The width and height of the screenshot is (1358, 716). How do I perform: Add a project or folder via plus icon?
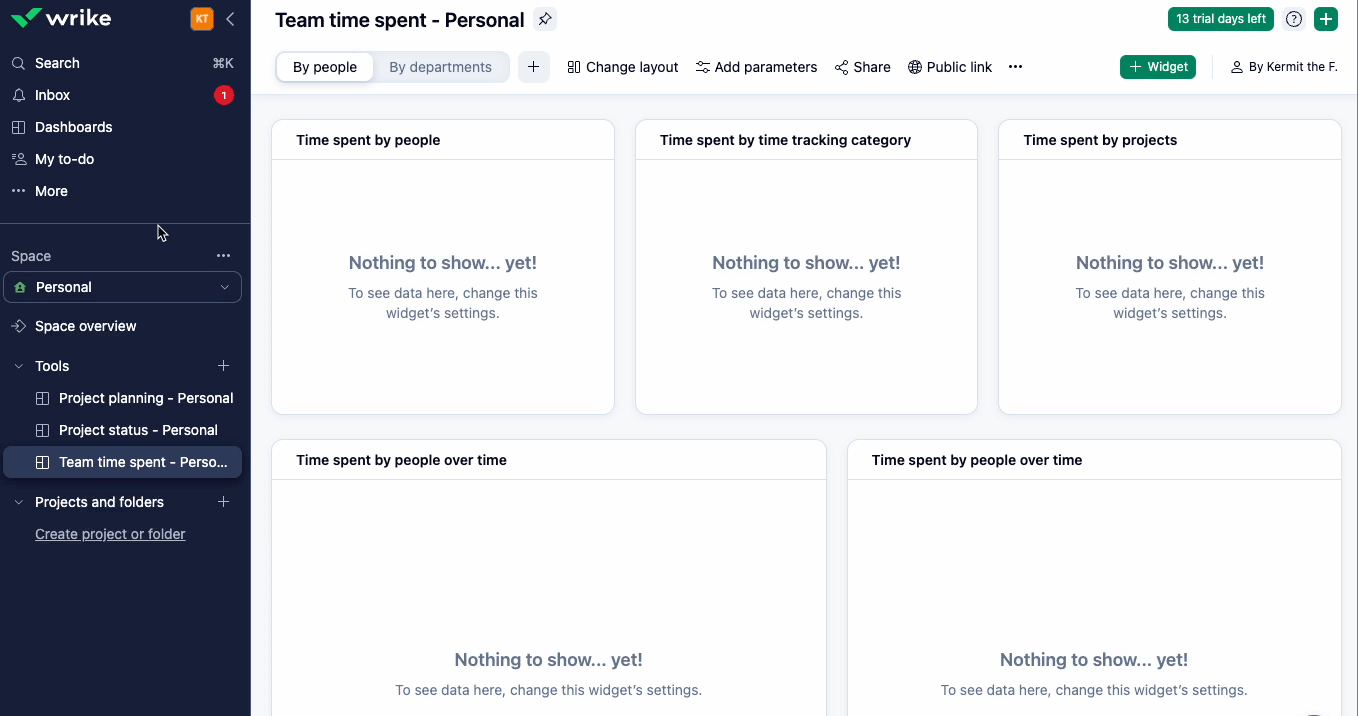(224, 502)
